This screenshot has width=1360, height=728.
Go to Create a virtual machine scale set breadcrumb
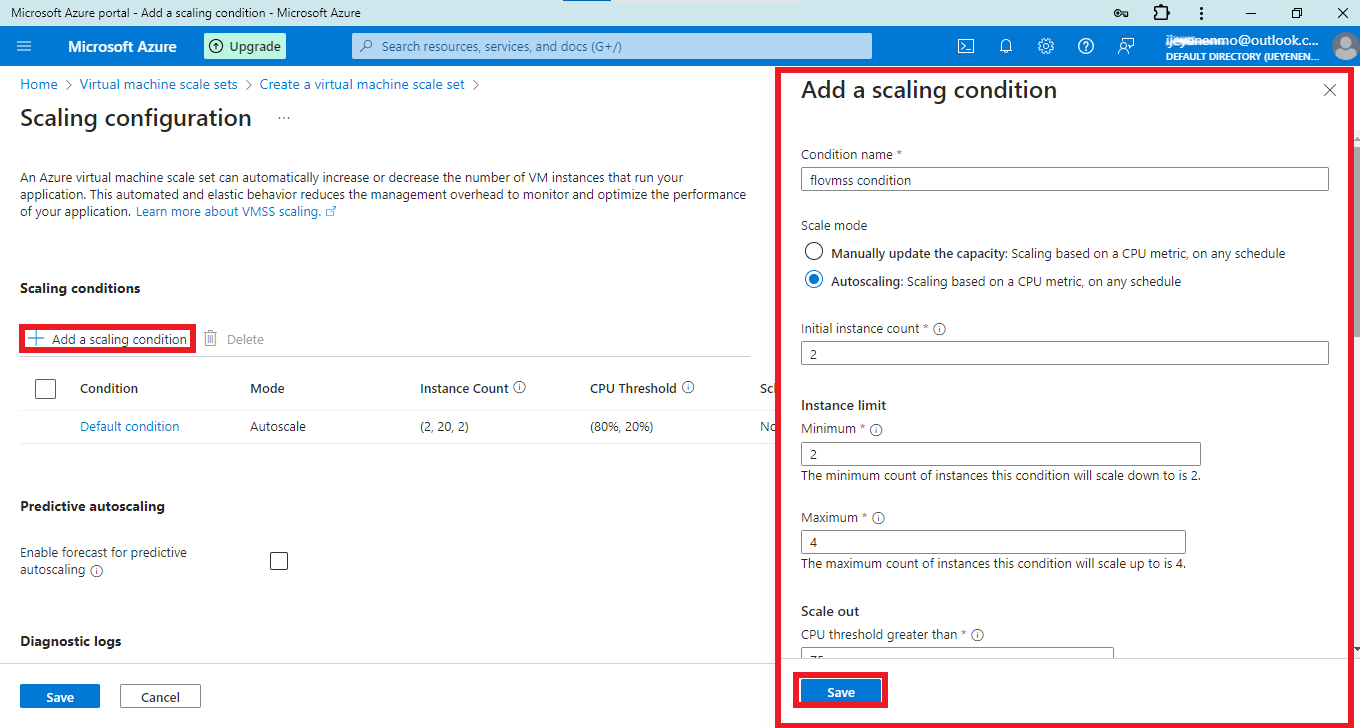tap(362, 84)
